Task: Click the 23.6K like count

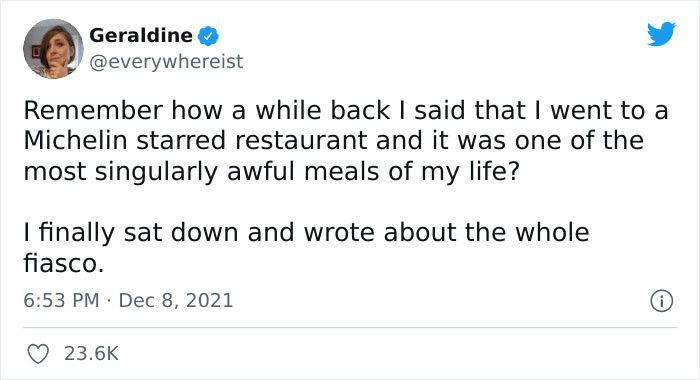Action: [x=91, y=354]
